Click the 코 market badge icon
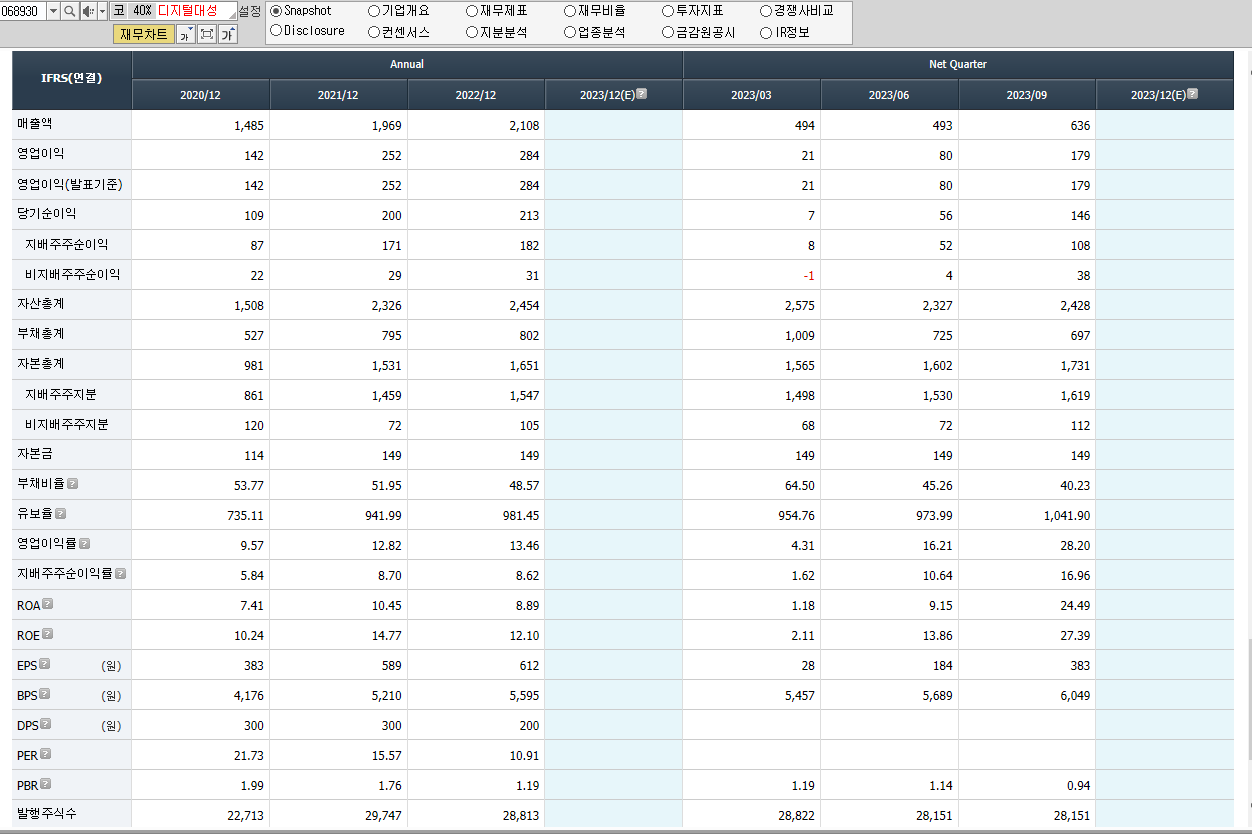The image size is (1252, 834). (119, 11)
